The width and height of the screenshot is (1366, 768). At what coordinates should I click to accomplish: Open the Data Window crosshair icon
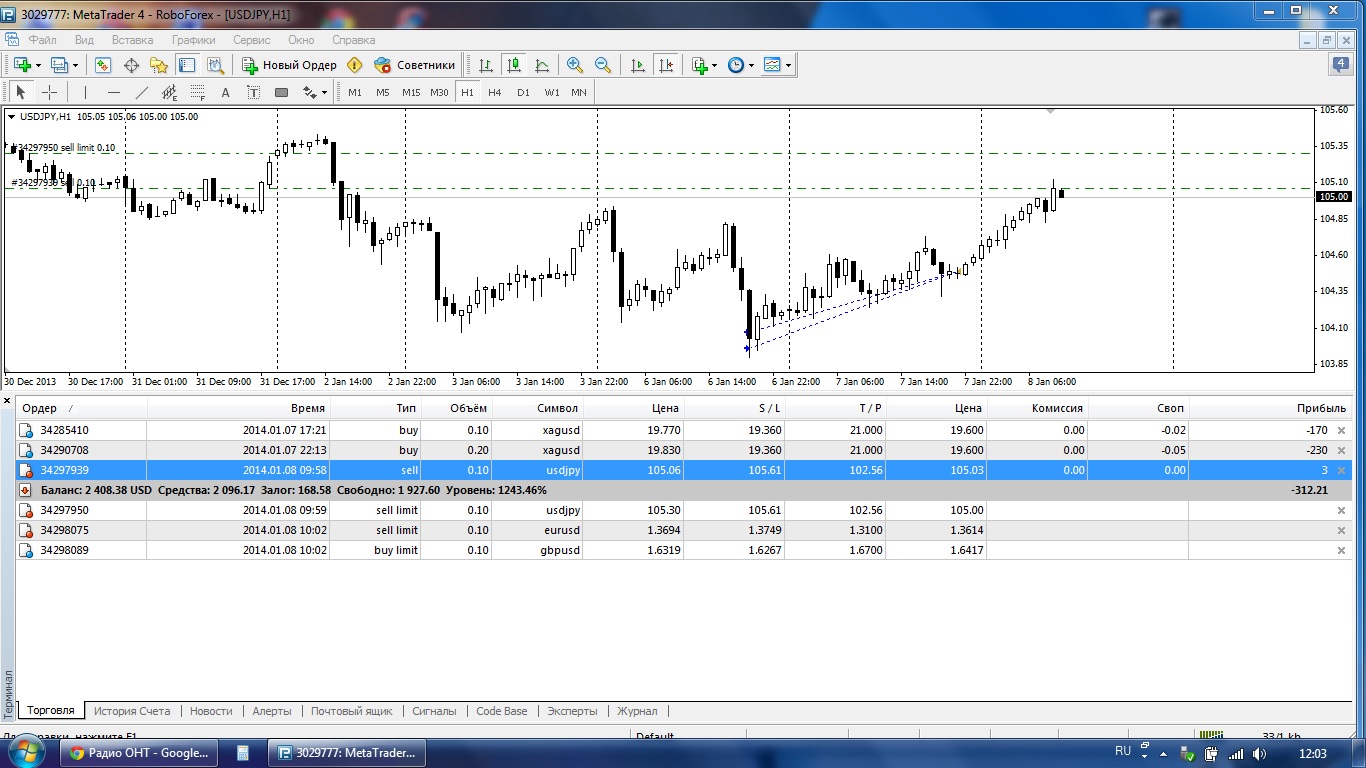tap(131, 65)
